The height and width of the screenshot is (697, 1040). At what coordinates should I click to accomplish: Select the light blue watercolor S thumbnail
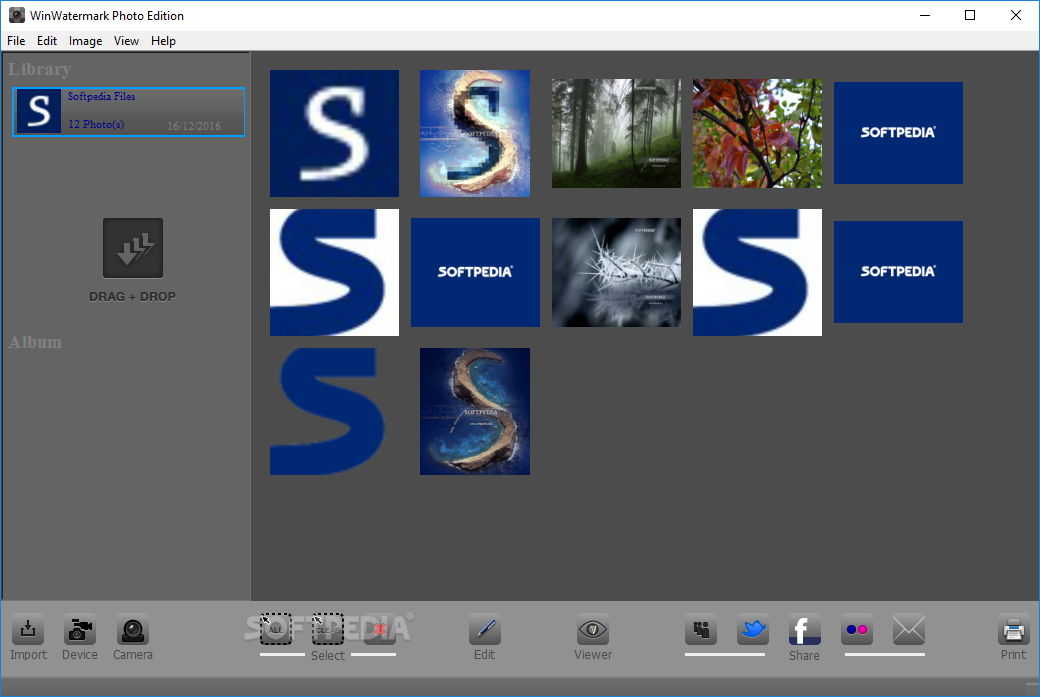point(475,133)
